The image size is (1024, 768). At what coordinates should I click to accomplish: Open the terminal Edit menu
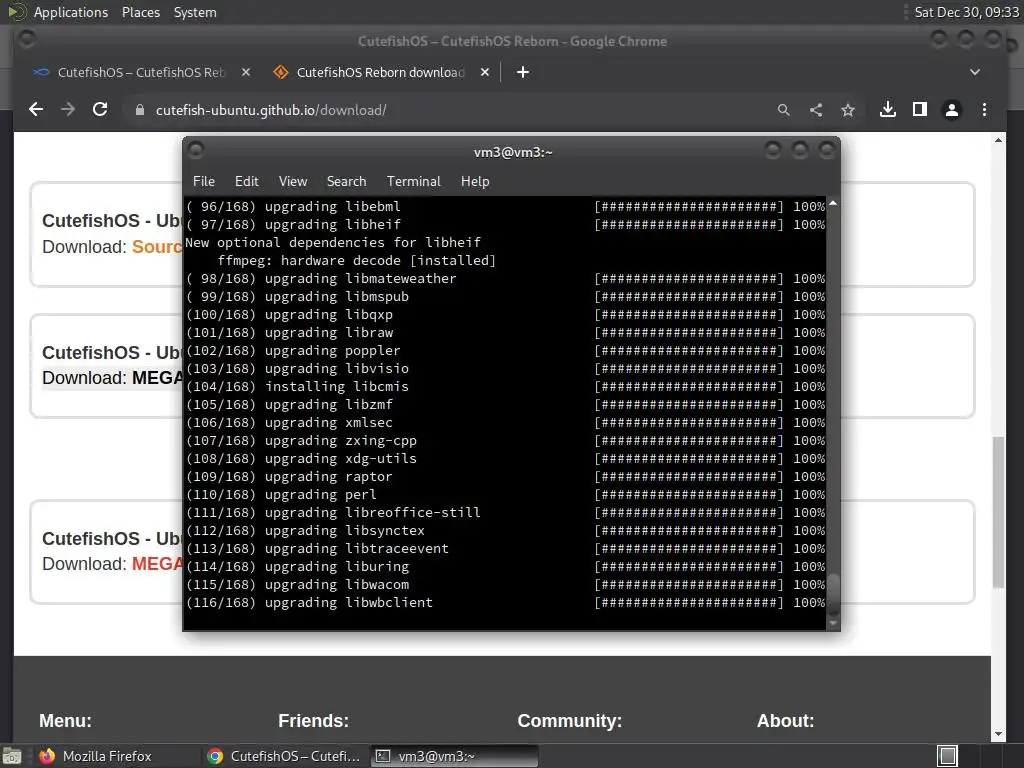click(x=247, y=182)
